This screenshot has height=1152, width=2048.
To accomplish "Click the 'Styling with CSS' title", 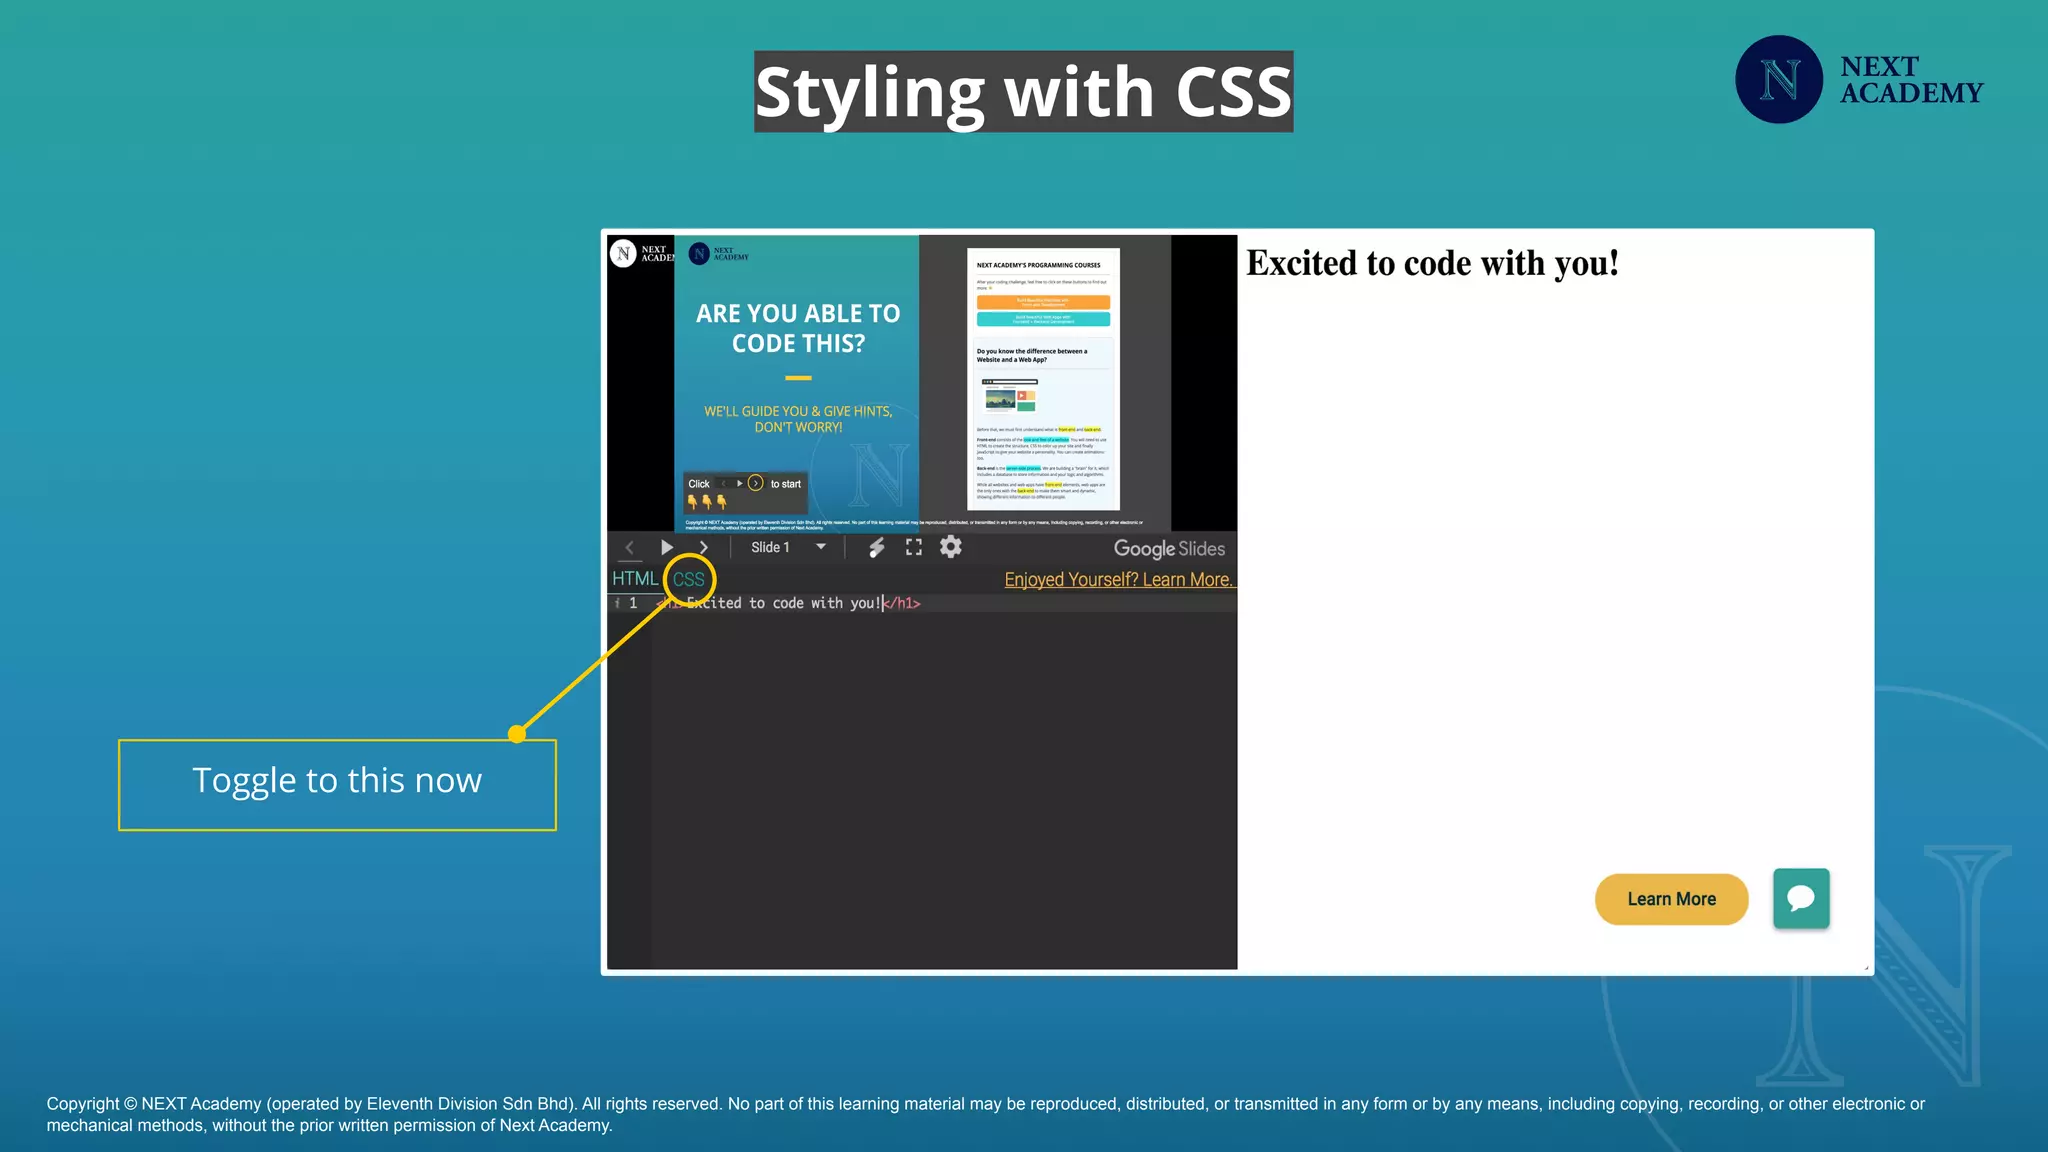I will (x=1023, y=91).
